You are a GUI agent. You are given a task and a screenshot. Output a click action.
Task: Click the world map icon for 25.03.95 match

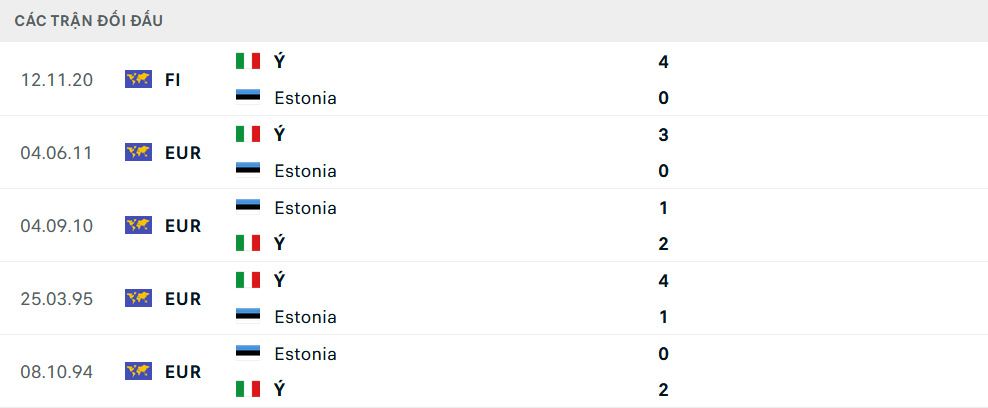coord(138,298)
